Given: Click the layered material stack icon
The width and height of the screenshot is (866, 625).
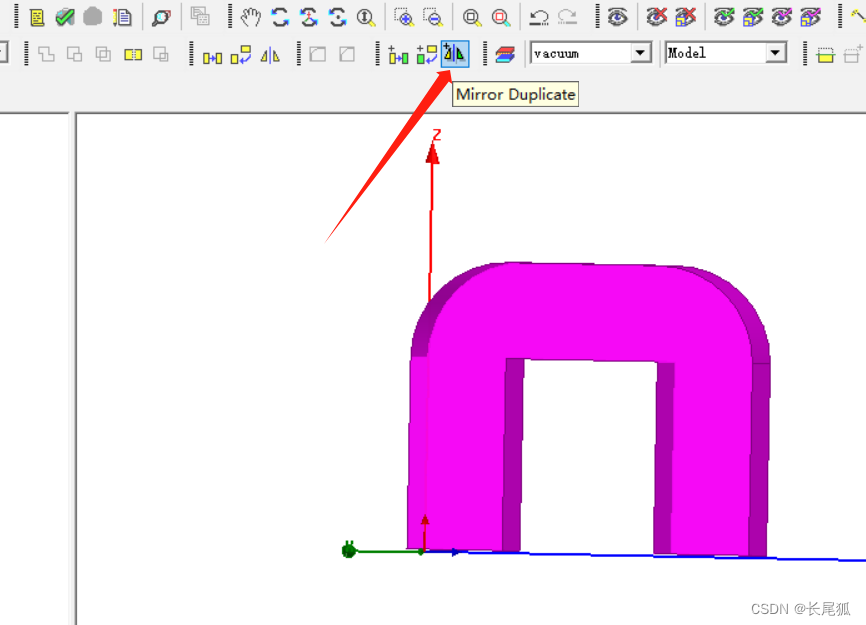Looking at the screenshot, I should [x=505, y=55].
